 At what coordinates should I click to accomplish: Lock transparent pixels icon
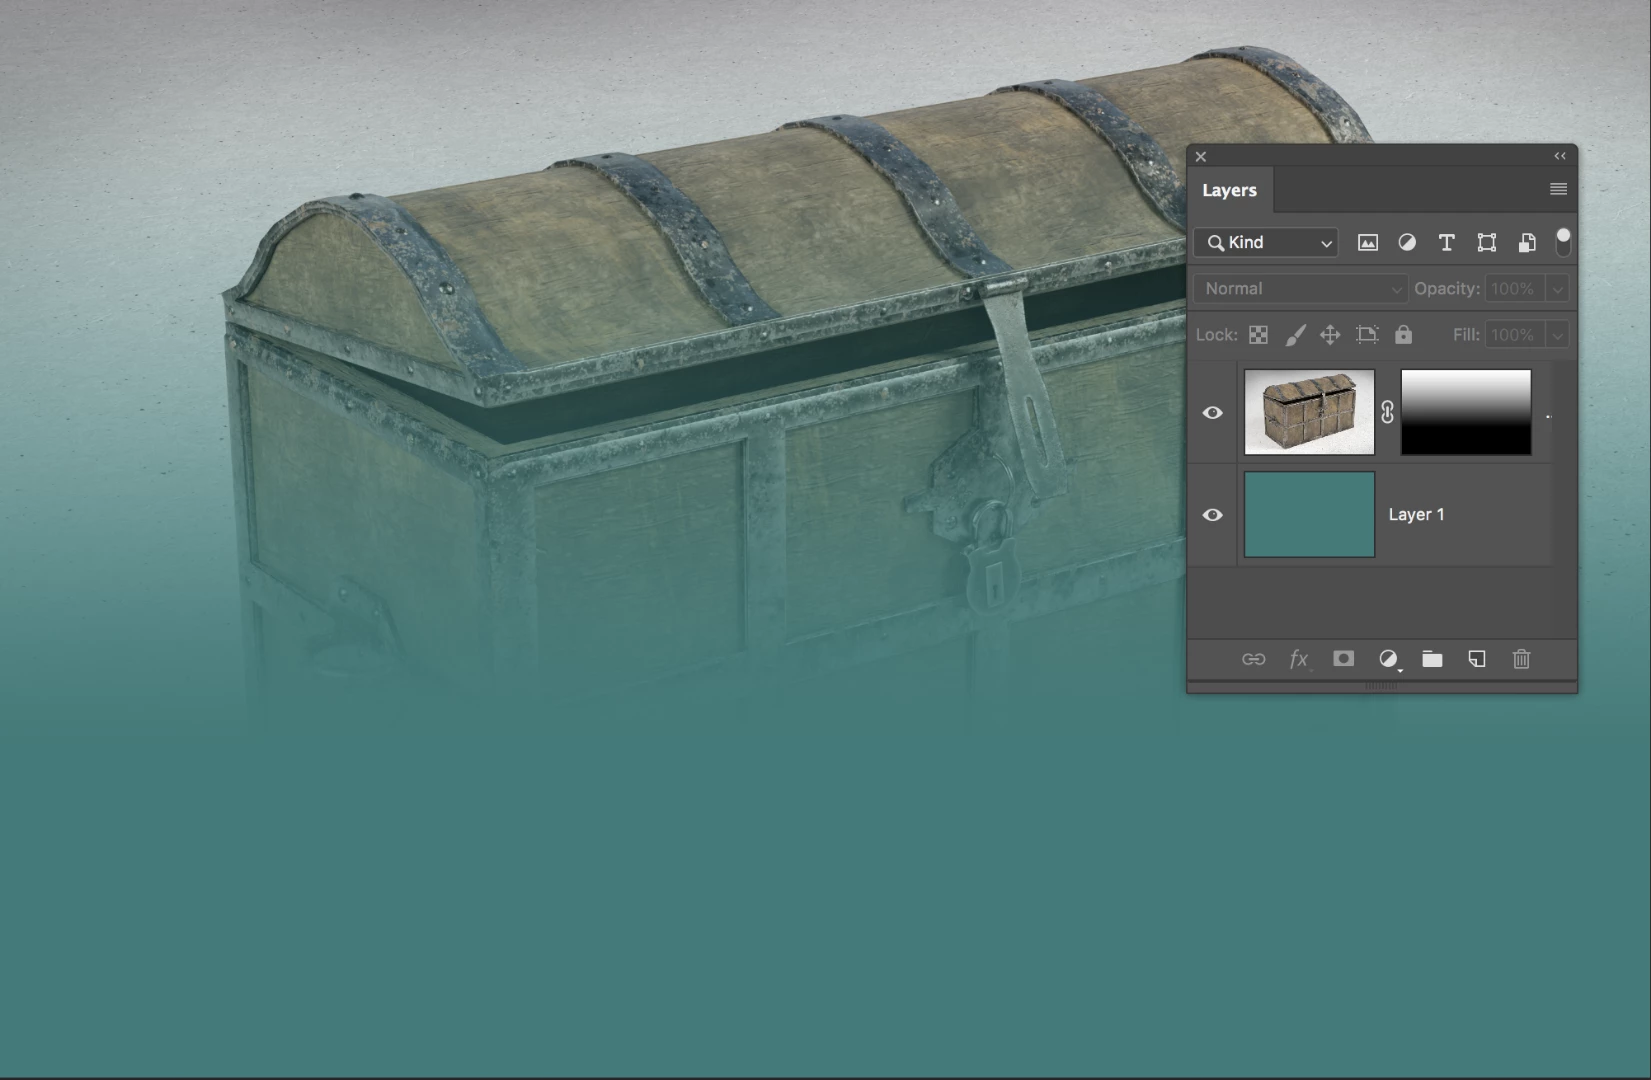[1258, 335]
